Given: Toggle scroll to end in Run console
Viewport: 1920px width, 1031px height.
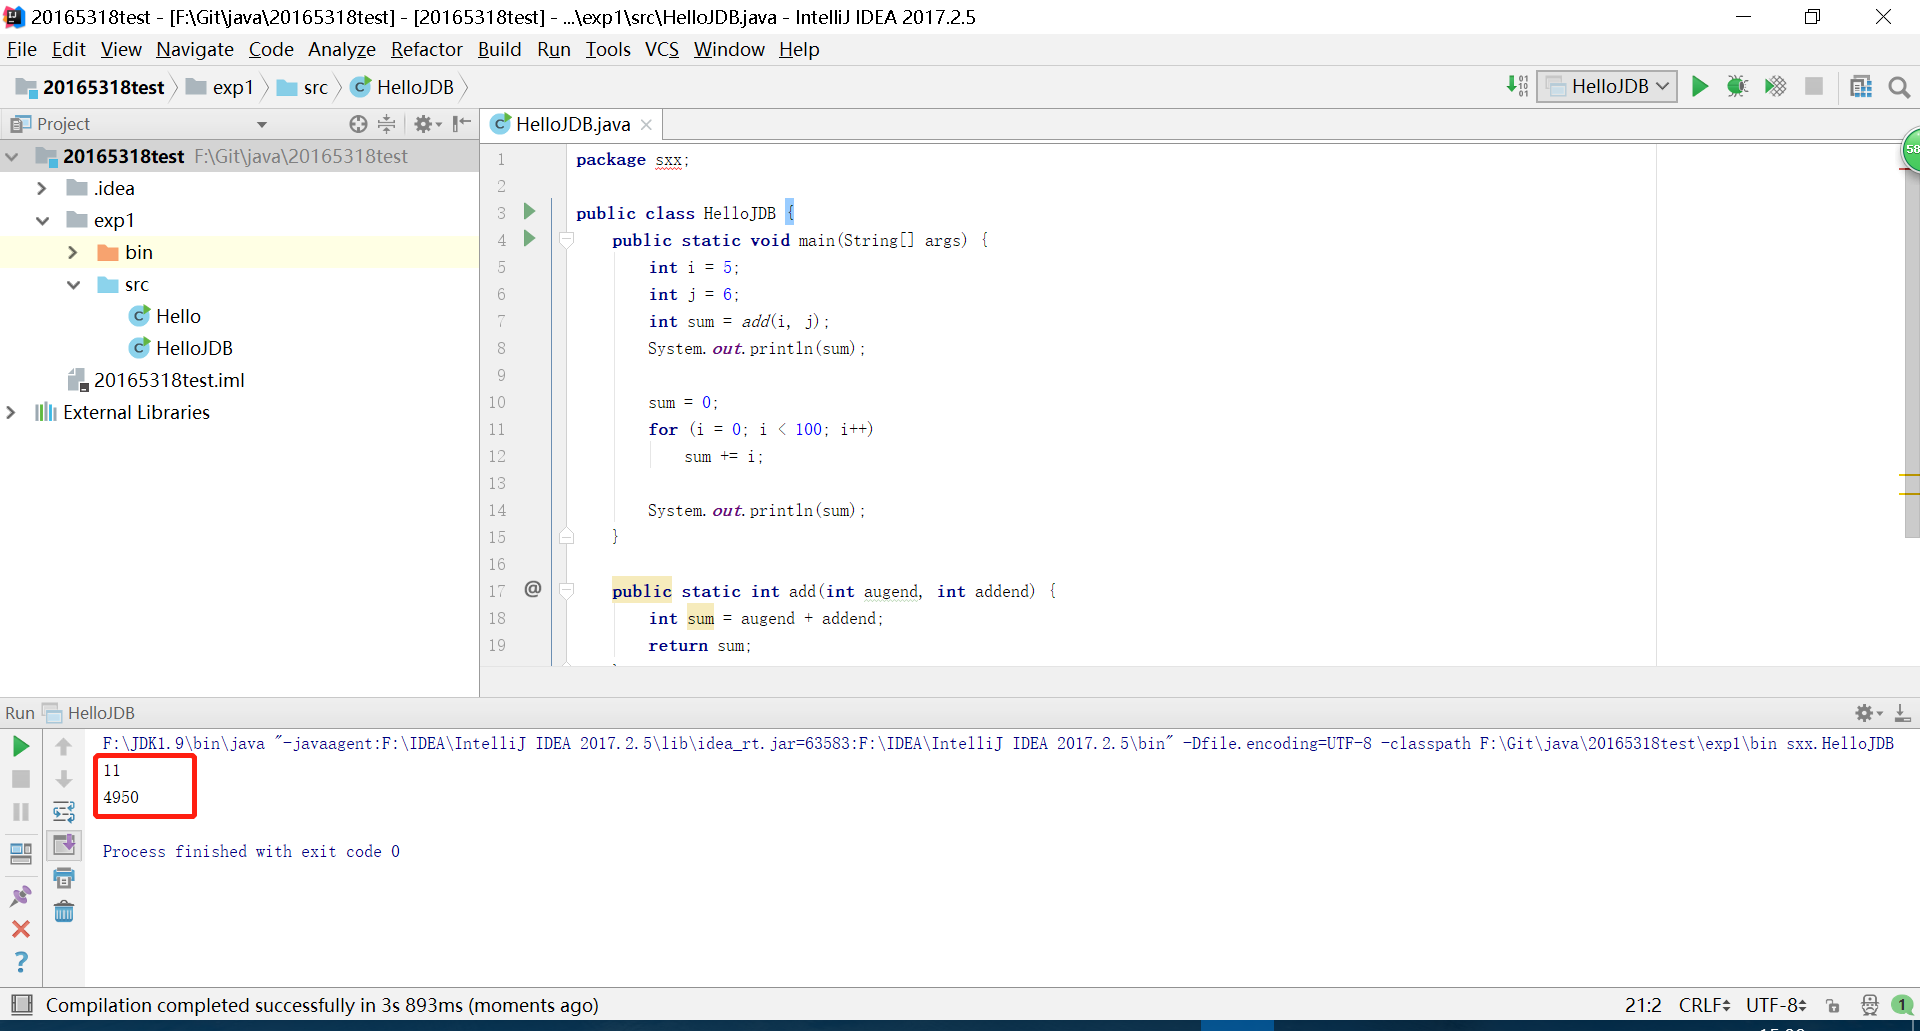Looking at the screenshot, I should (64, 845).
